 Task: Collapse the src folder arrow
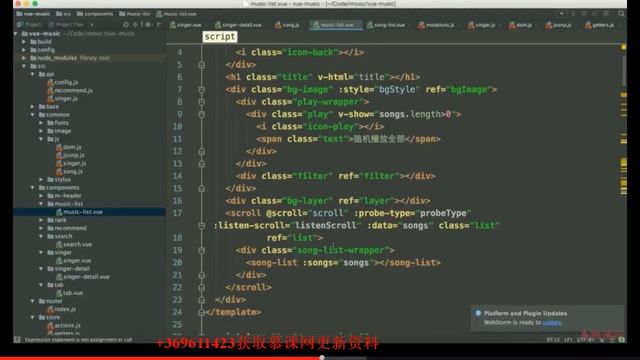pos(24,66)
